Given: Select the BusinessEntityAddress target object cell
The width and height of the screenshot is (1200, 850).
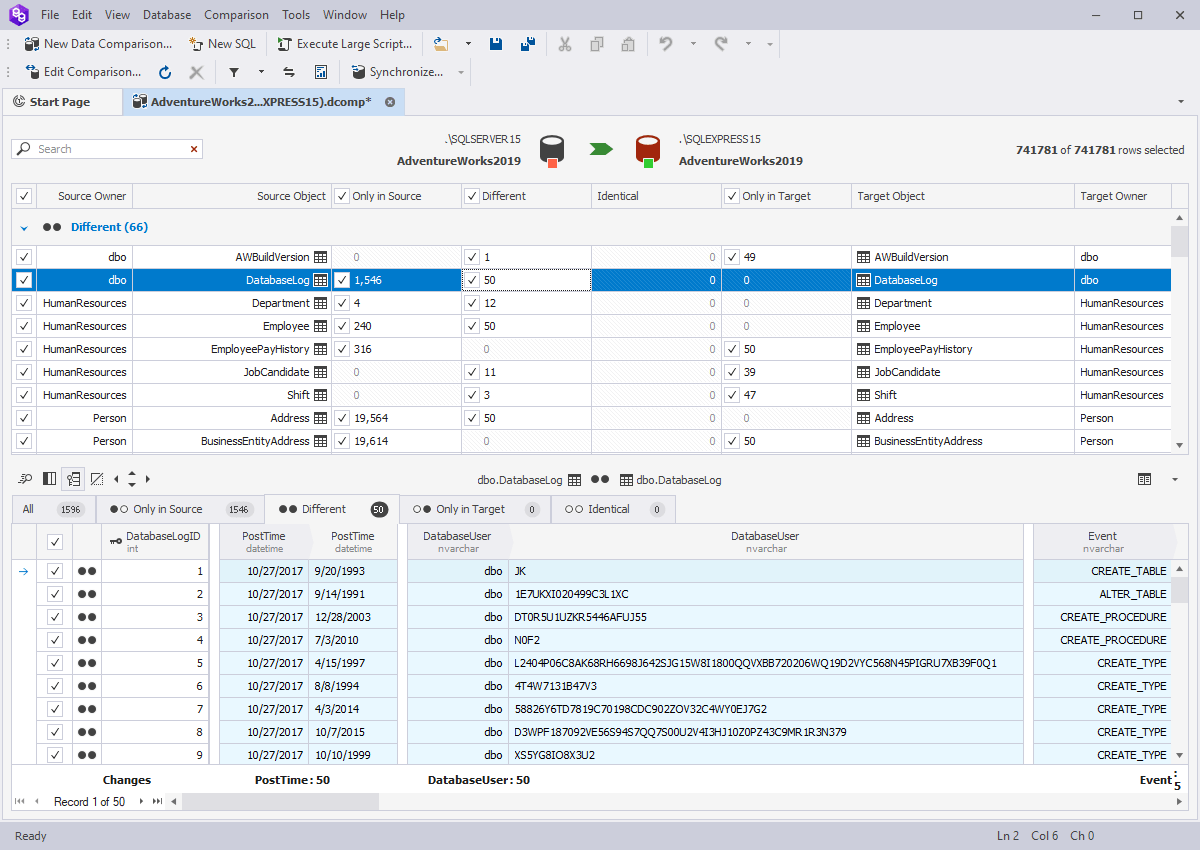Looking at the screenshot, I should (962, 441).
